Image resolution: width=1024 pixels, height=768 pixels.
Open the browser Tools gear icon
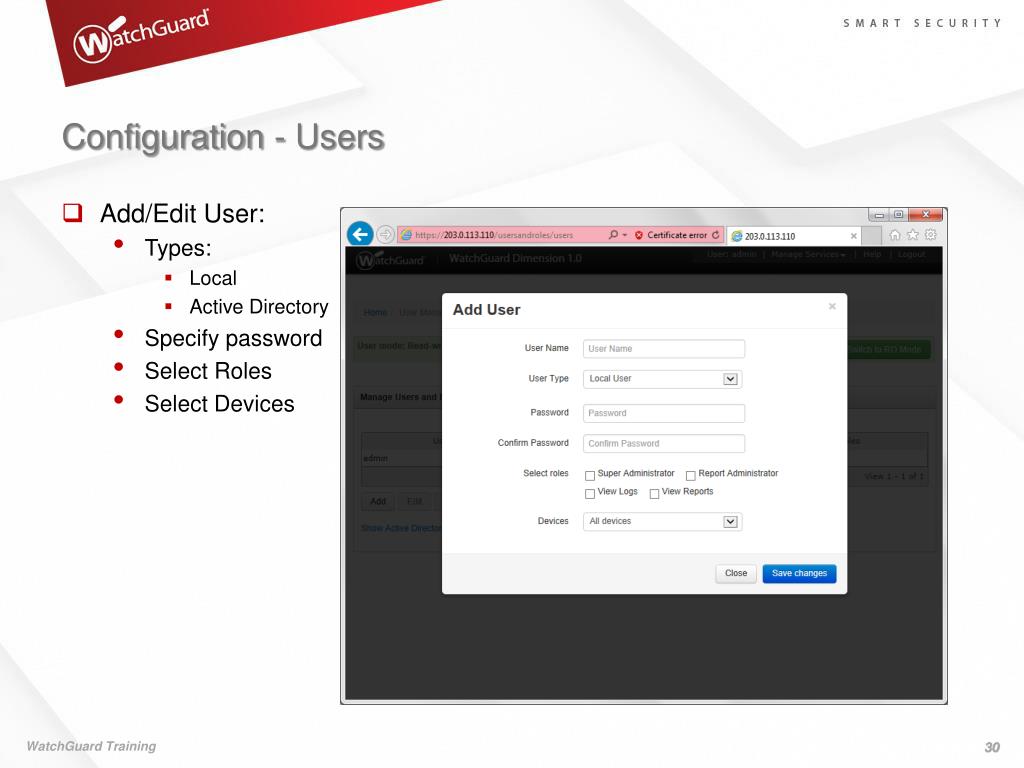pyautogui.click(x=931, y=234)
